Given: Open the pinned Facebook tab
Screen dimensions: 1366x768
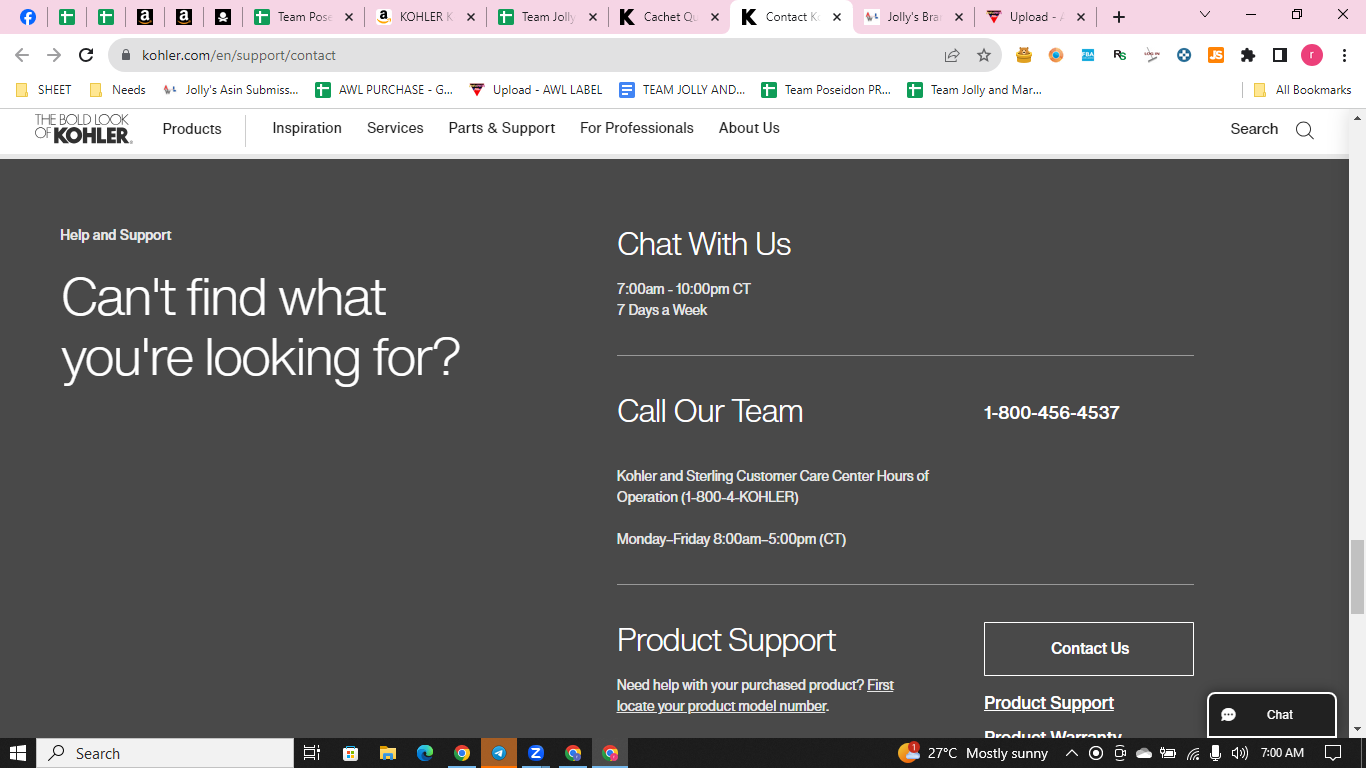Looking at the screenshot, I should (28, 17).
